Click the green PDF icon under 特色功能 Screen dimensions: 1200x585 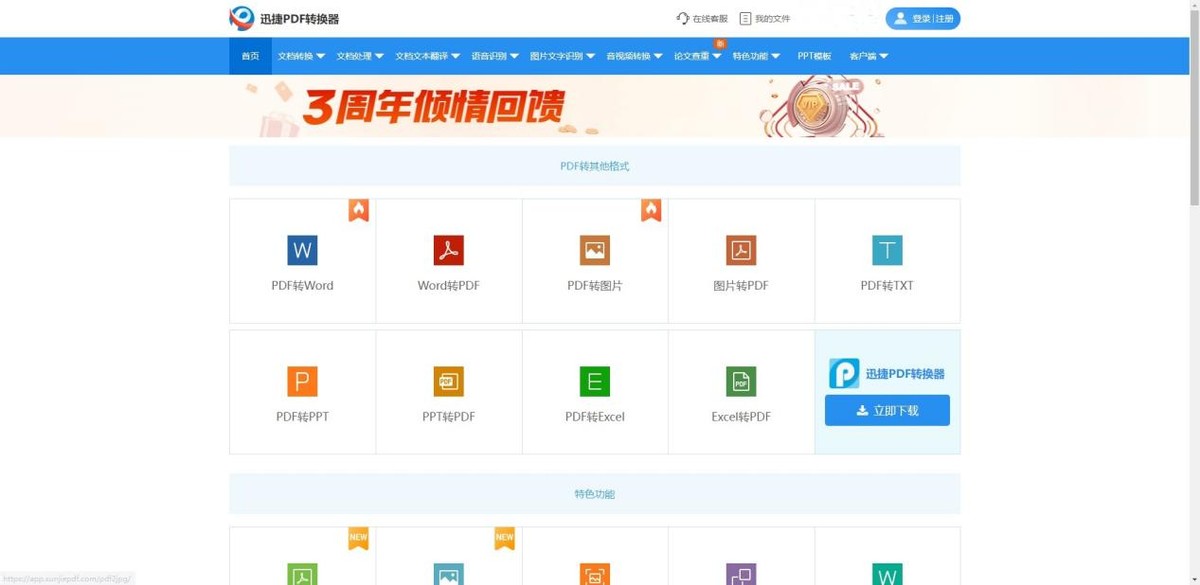pos(302,574)
